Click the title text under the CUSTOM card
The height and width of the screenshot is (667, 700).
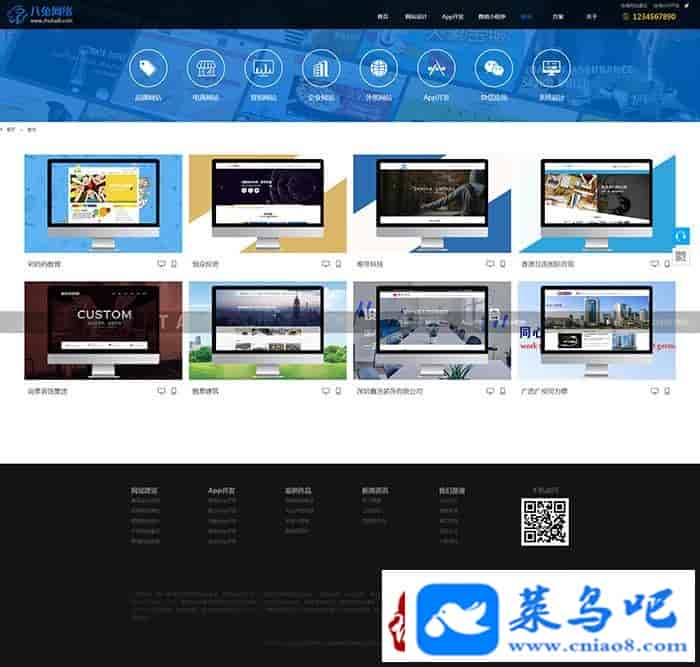47,391
